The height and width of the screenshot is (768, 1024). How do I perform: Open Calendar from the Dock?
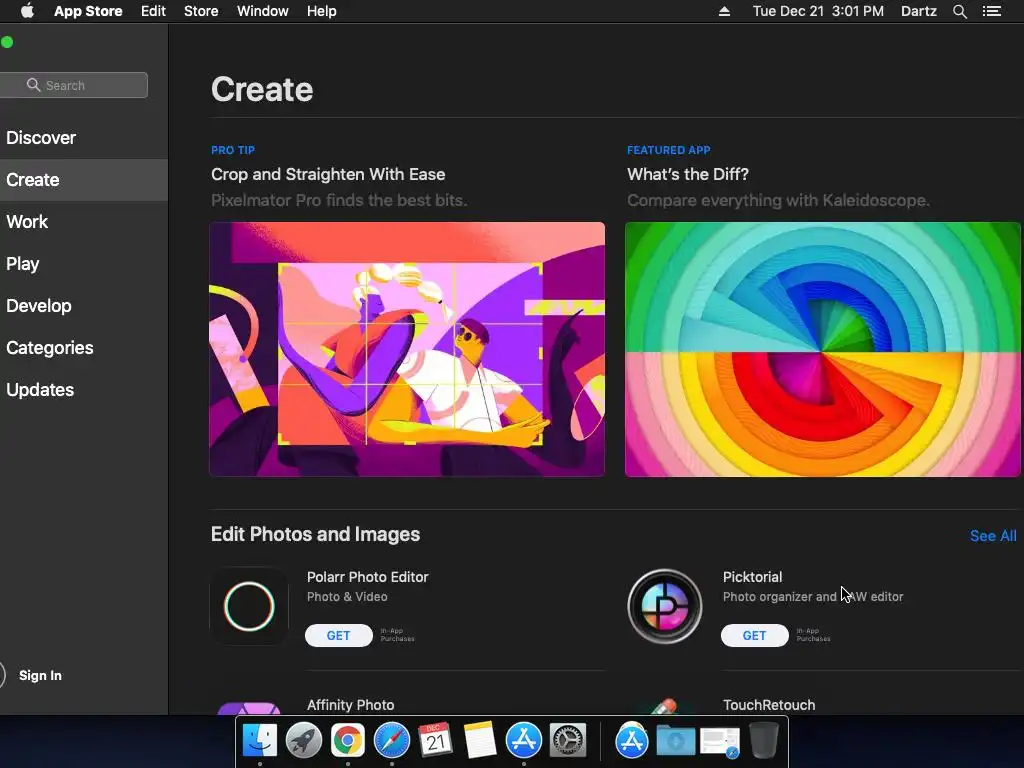[436, 741]
